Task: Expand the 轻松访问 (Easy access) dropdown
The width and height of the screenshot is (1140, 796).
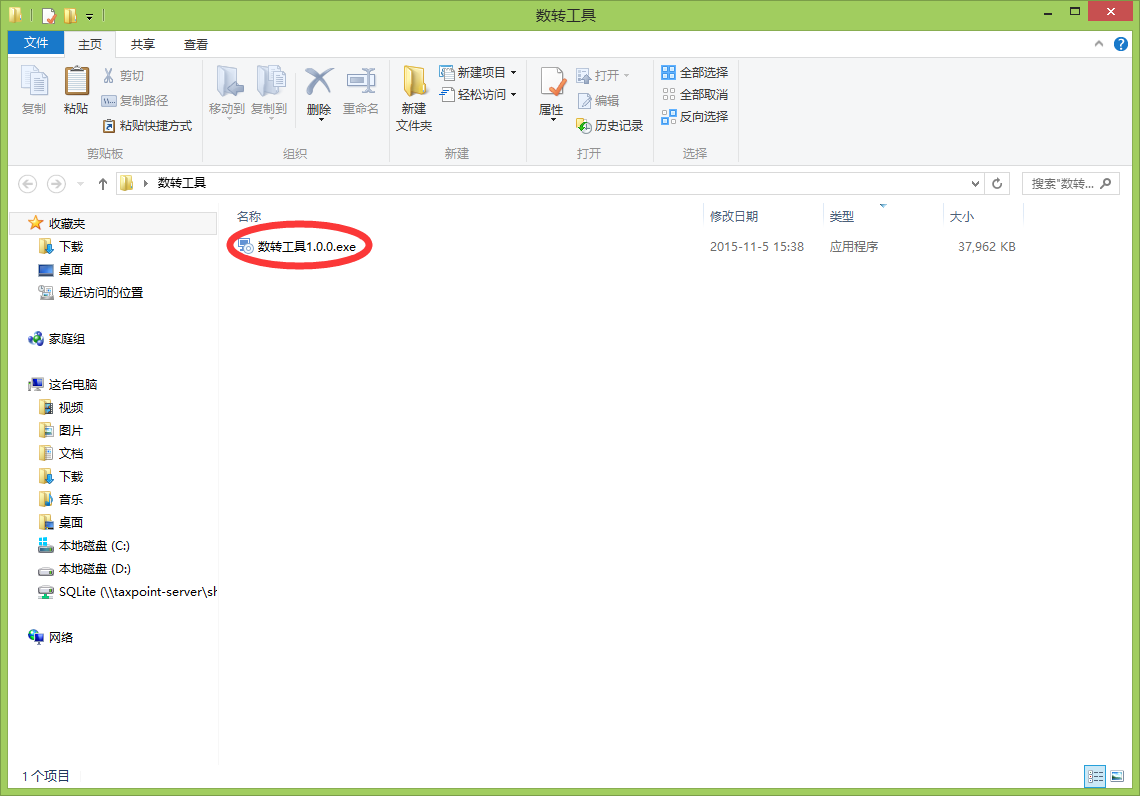Action: [x=513, y=94]
